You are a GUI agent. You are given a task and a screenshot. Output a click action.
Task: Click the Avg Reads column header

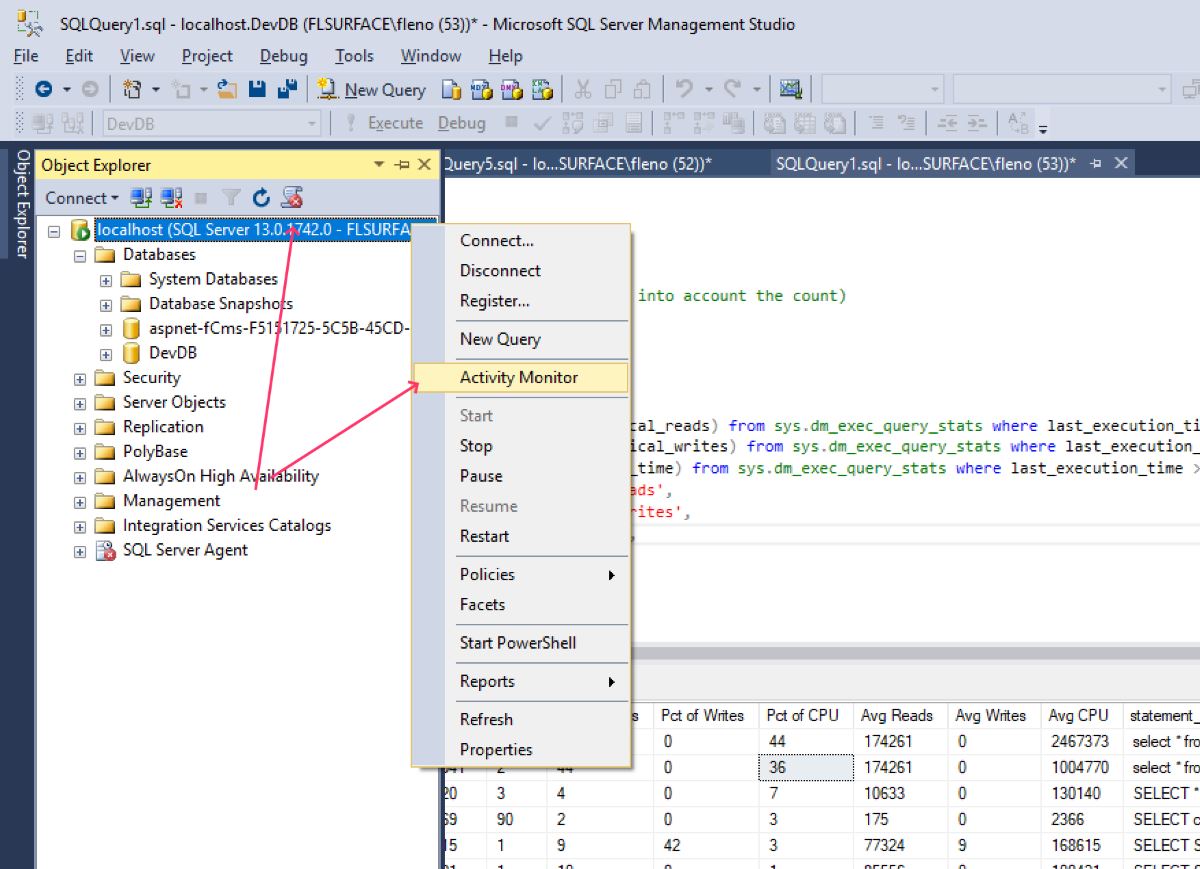900,716
